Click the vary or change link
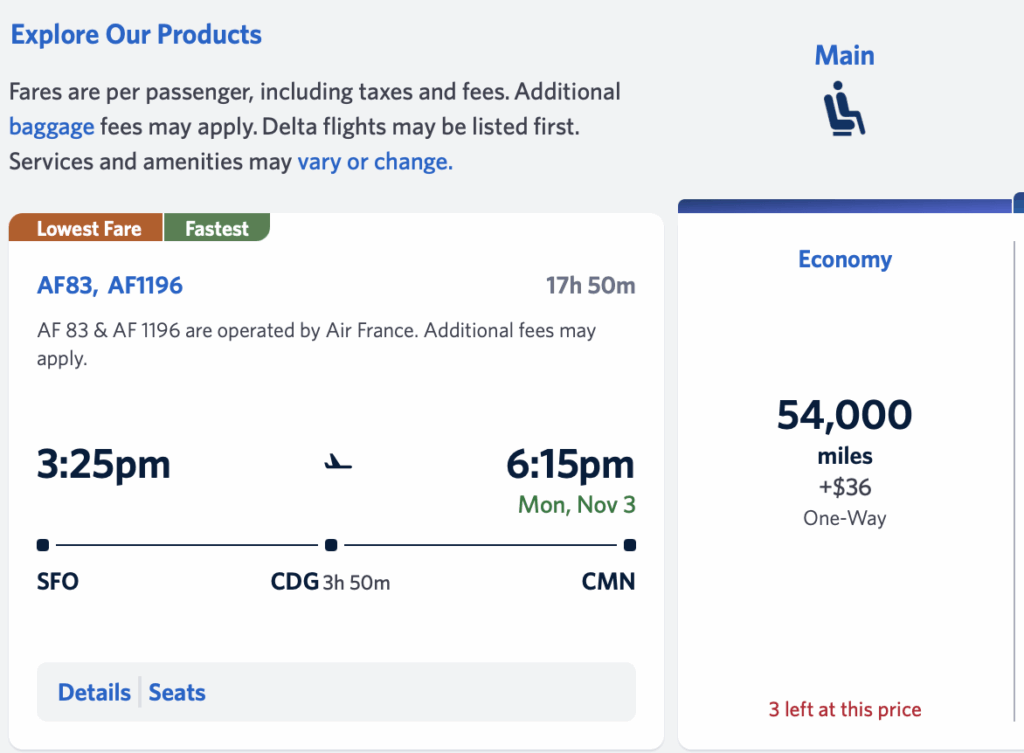This screenshot has width=1024, height=753. (x=374, y=161)
